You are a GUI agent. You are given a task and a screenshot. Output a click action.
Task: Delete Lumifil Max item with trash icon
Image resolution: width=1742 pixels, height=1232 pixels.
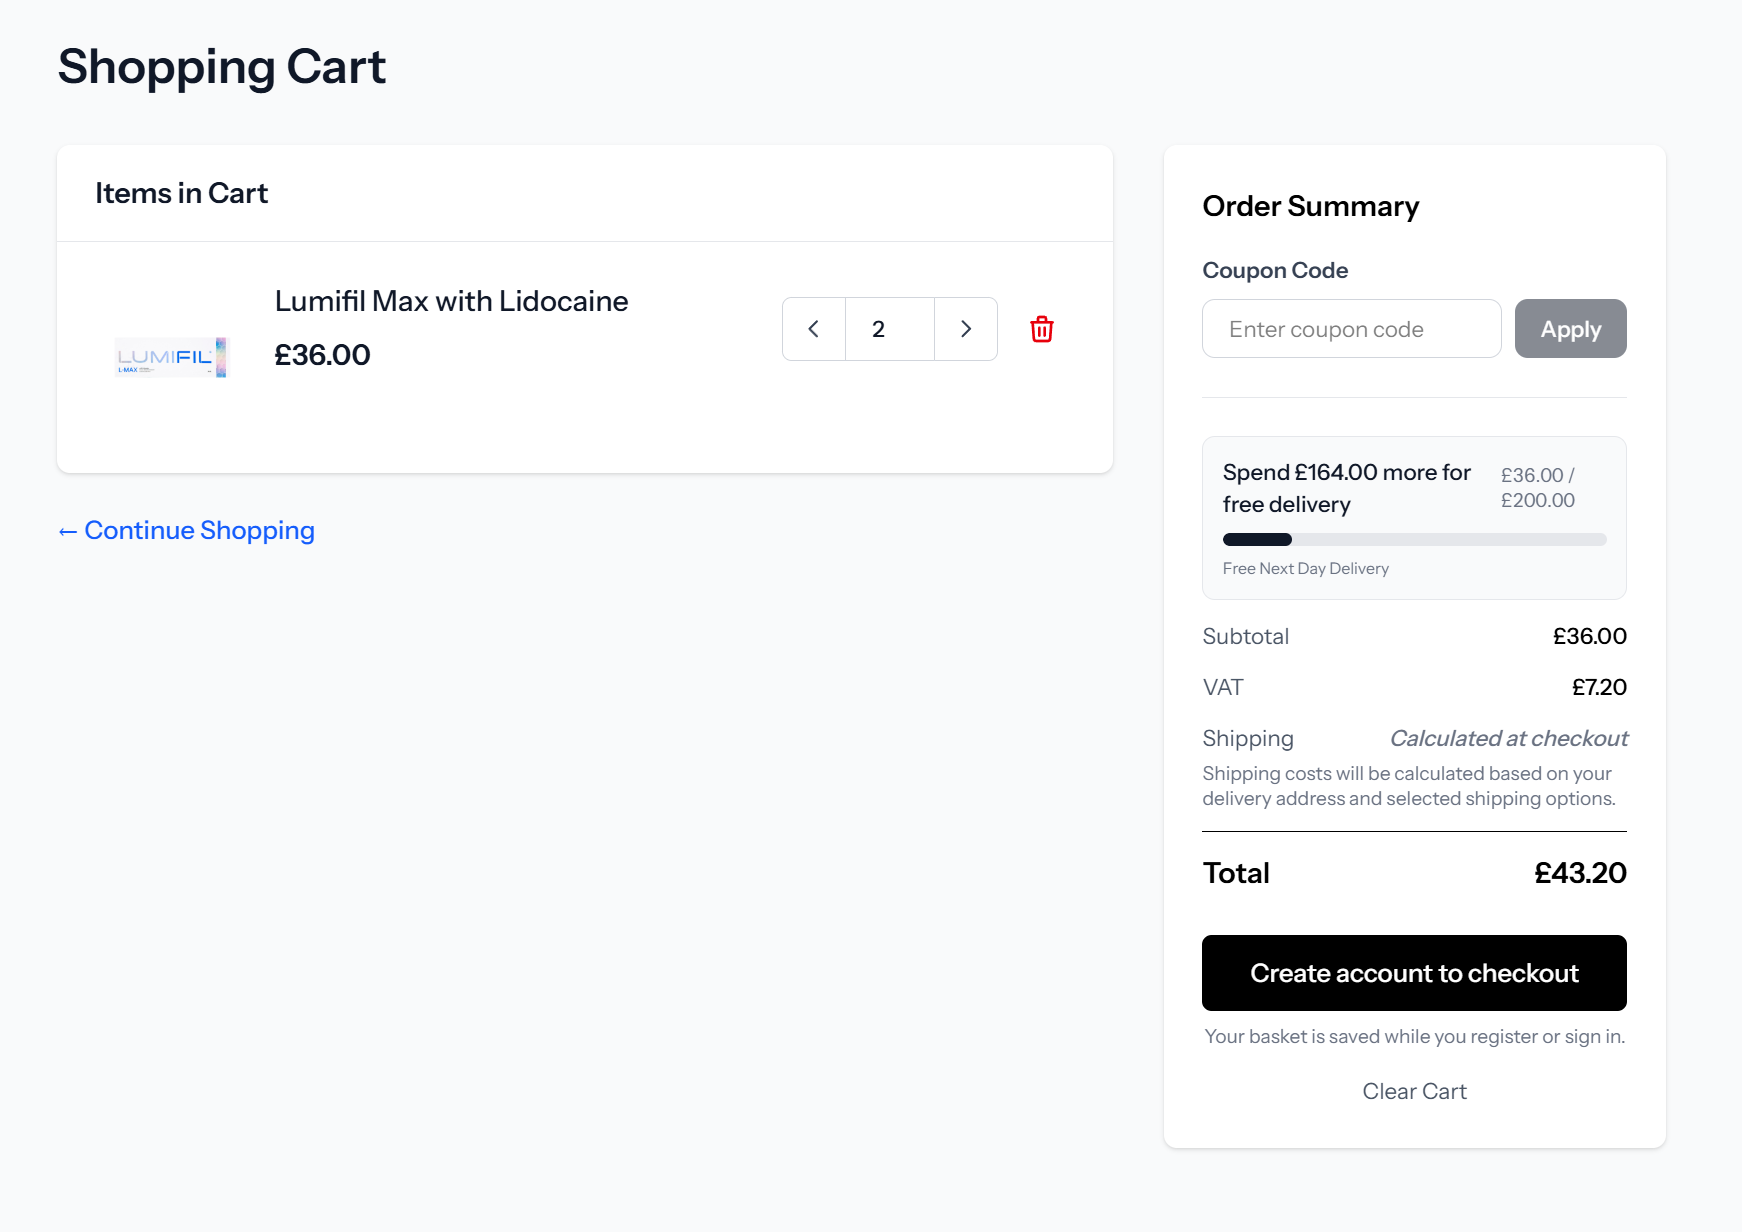[1041, 329]
